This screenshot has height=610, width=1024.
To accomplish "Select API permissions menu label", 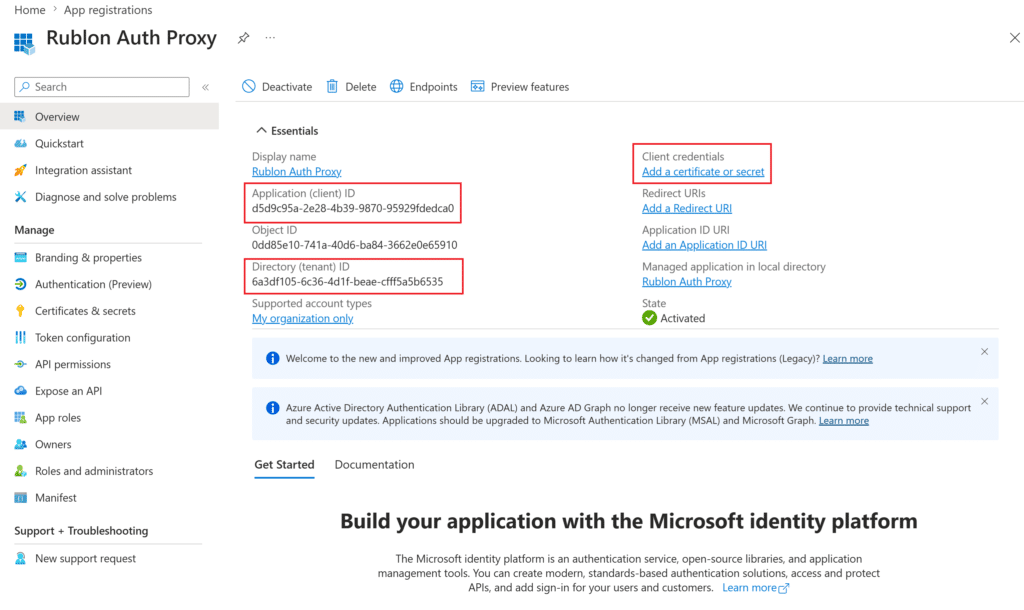I will click(73, 364).
